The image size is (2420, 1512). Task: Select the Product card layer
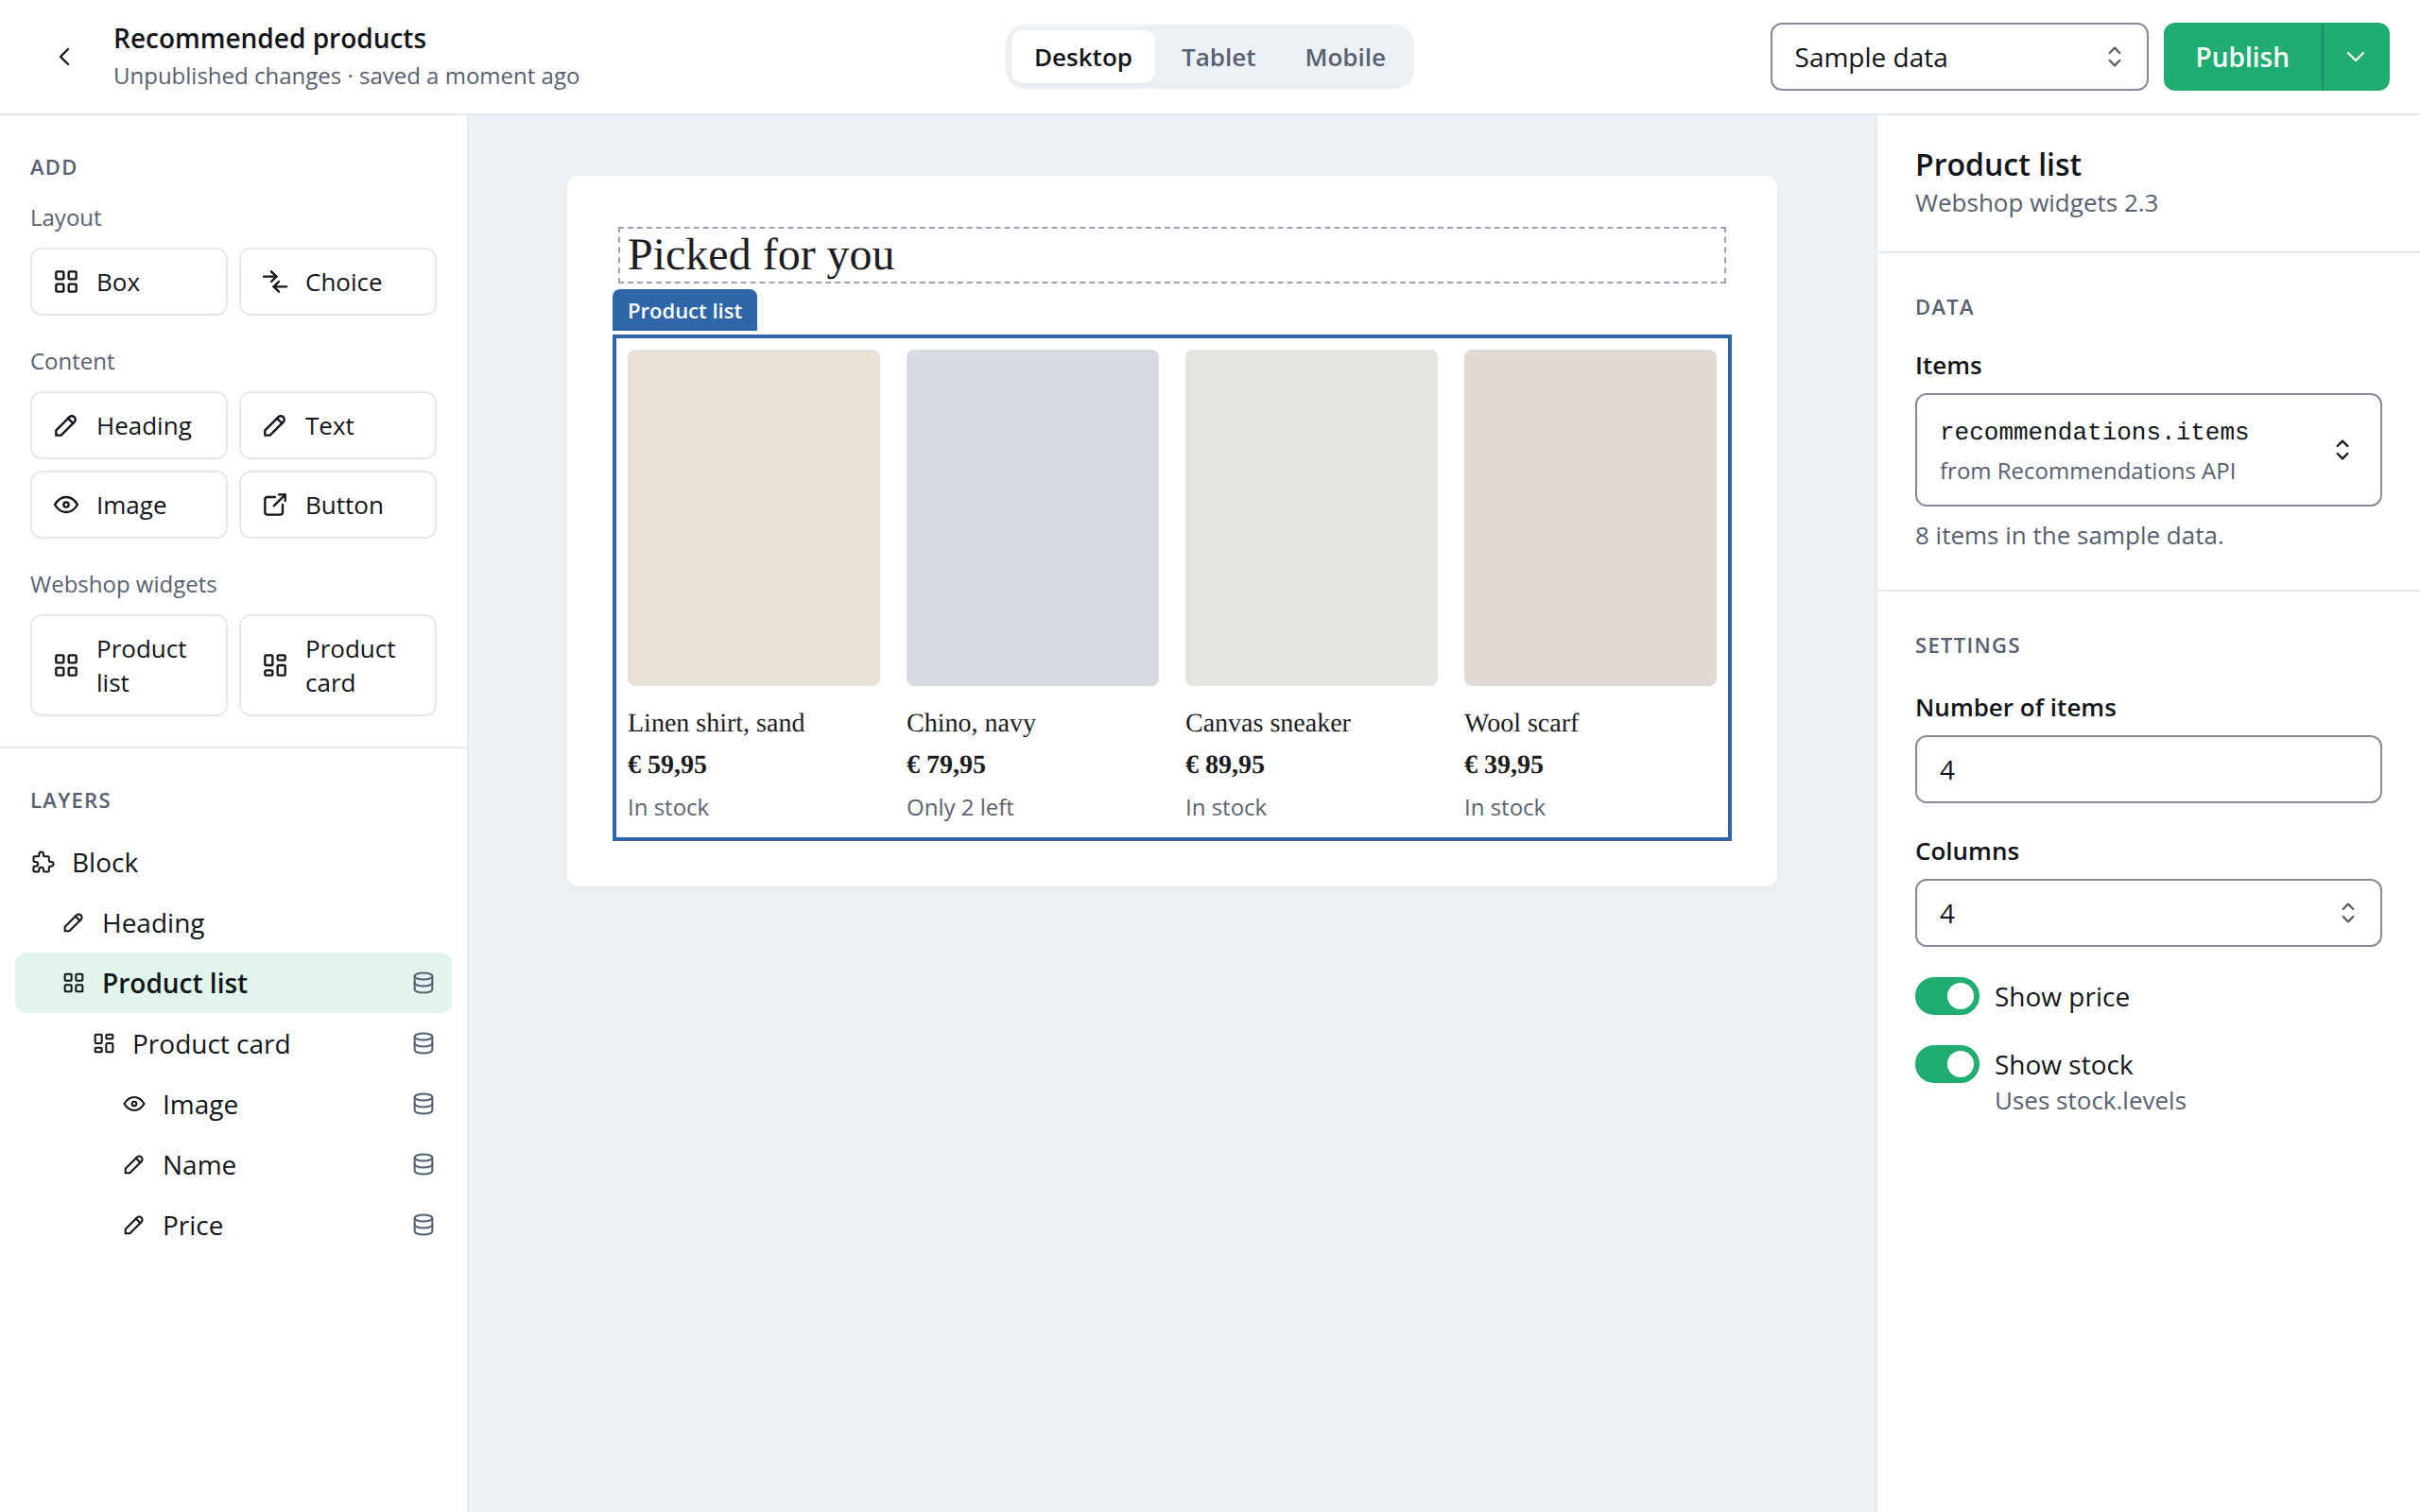coord(233,1044)
